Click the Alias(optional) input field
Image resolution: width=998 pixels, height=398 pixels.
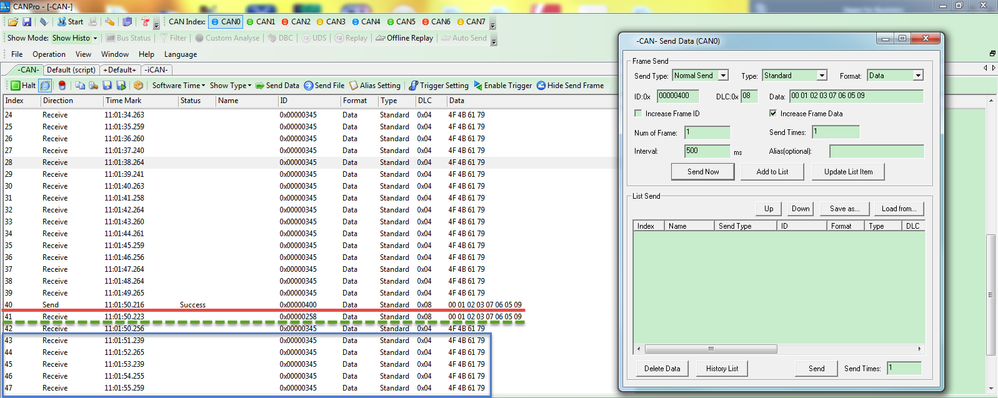click(x=876, y=152)
